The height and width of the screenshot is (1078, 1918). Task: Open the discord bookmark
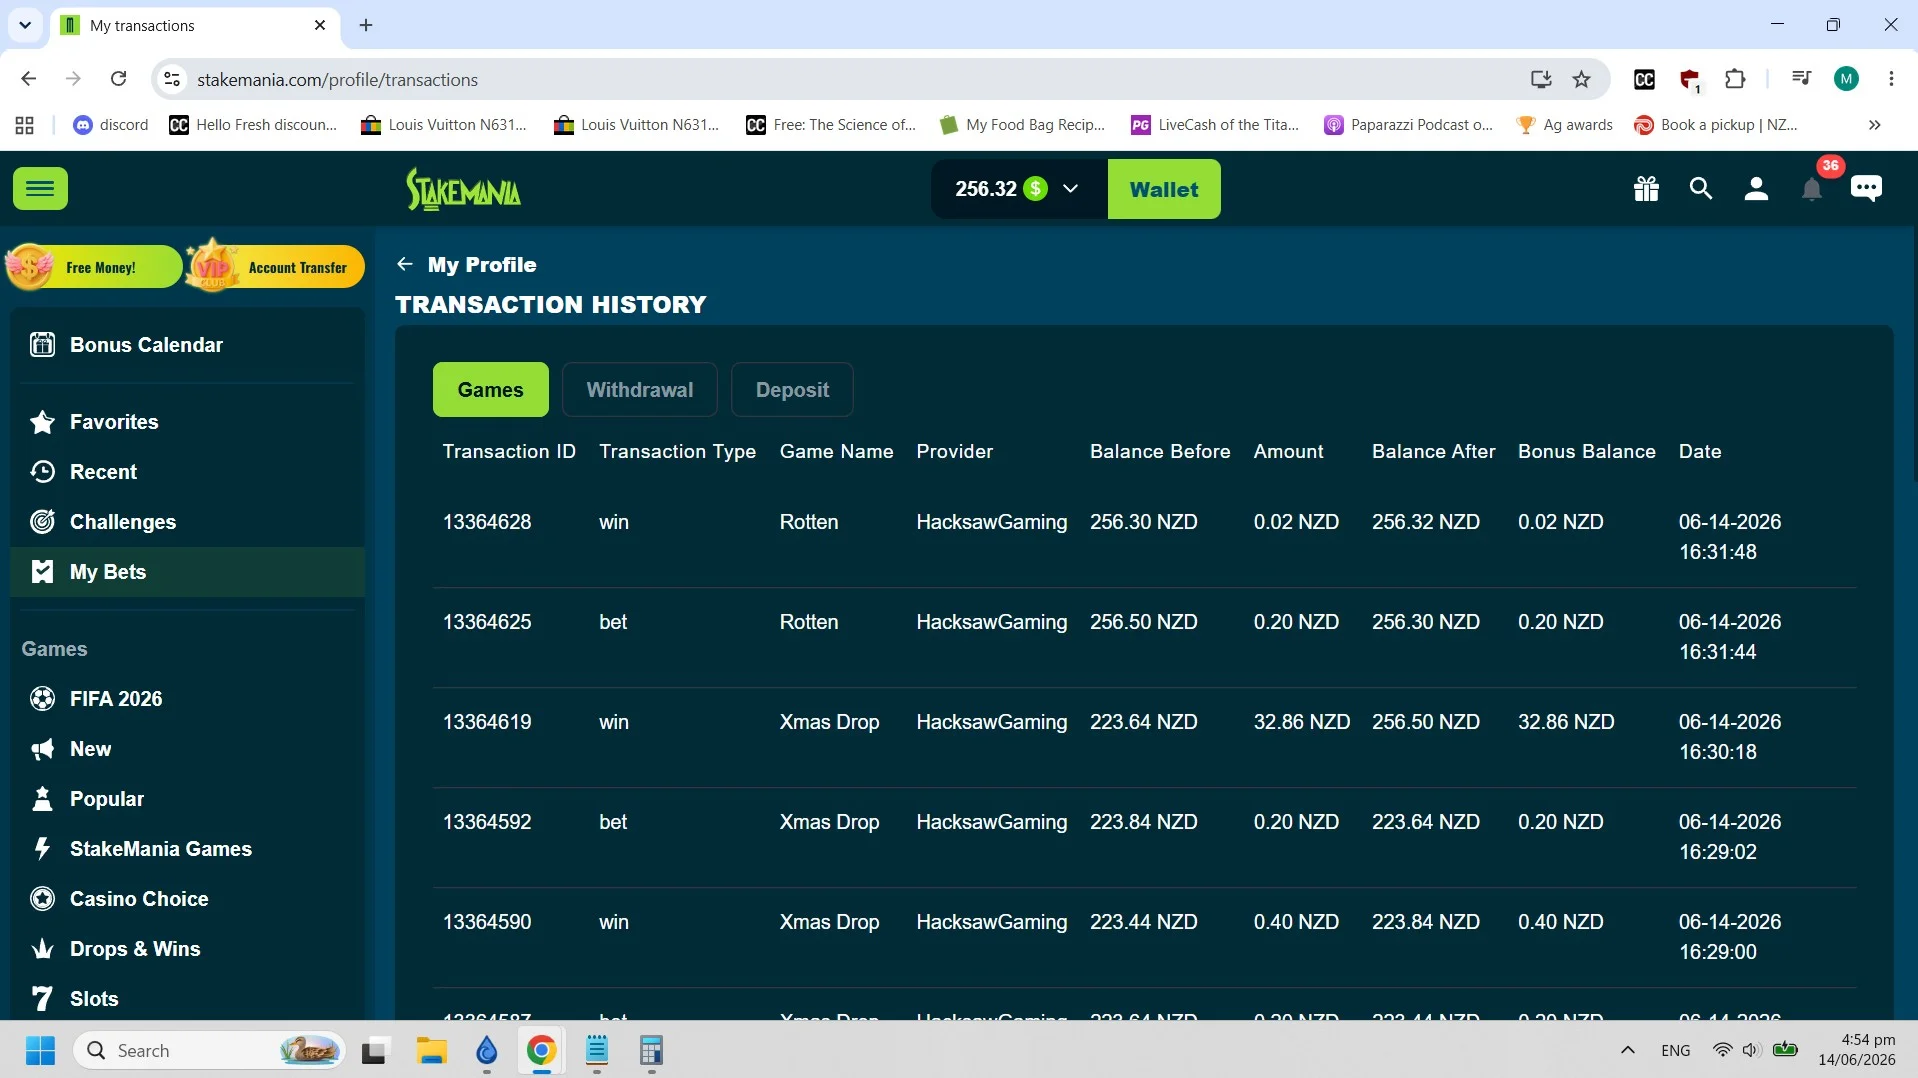tap(111, 125)
